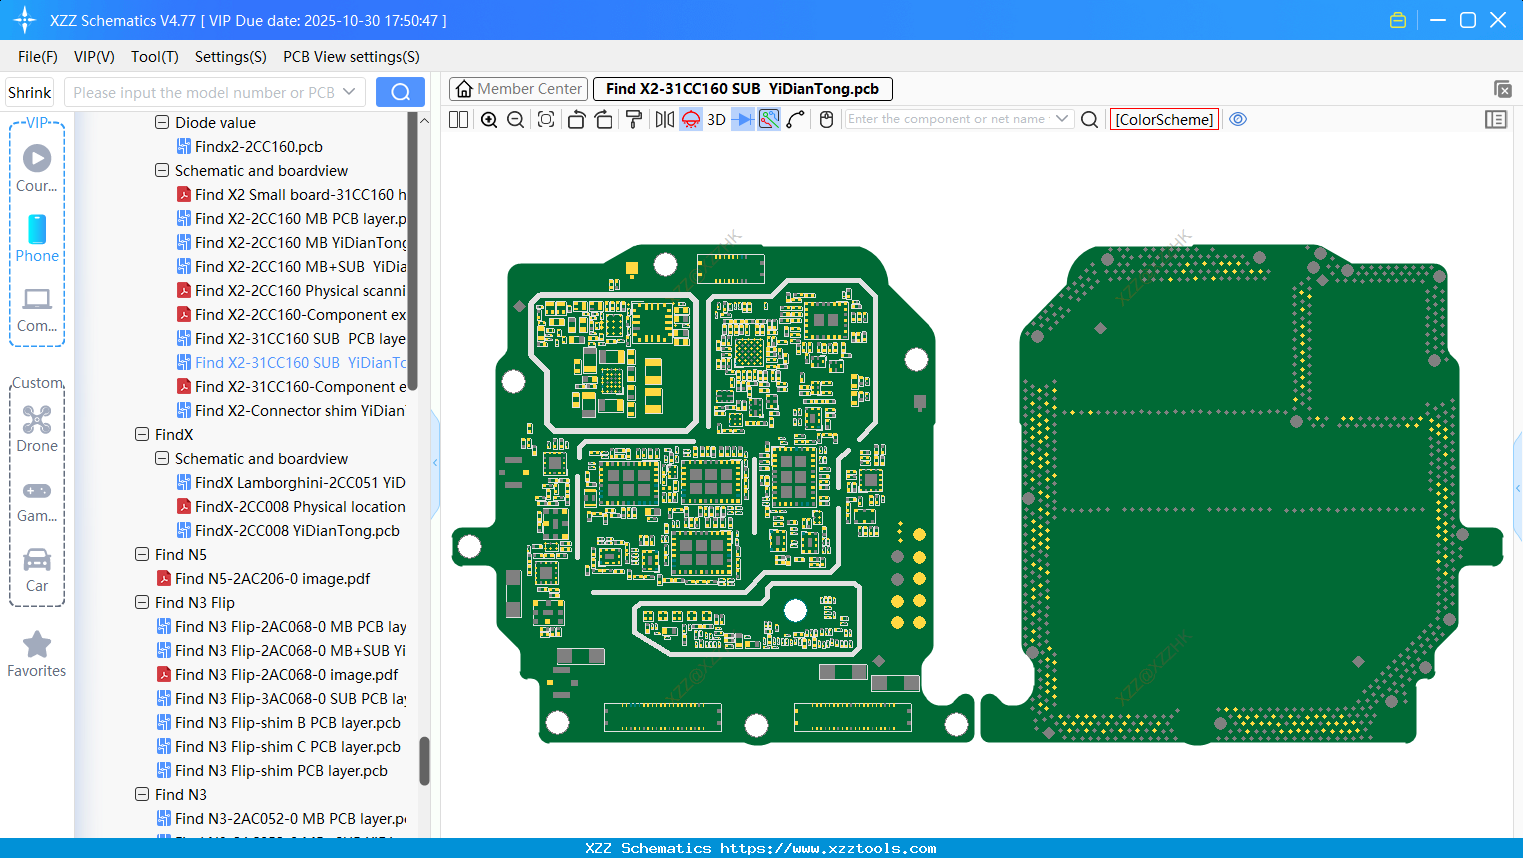Fit the board to the window
The image size is (1523, 858).
click(546, 120)
